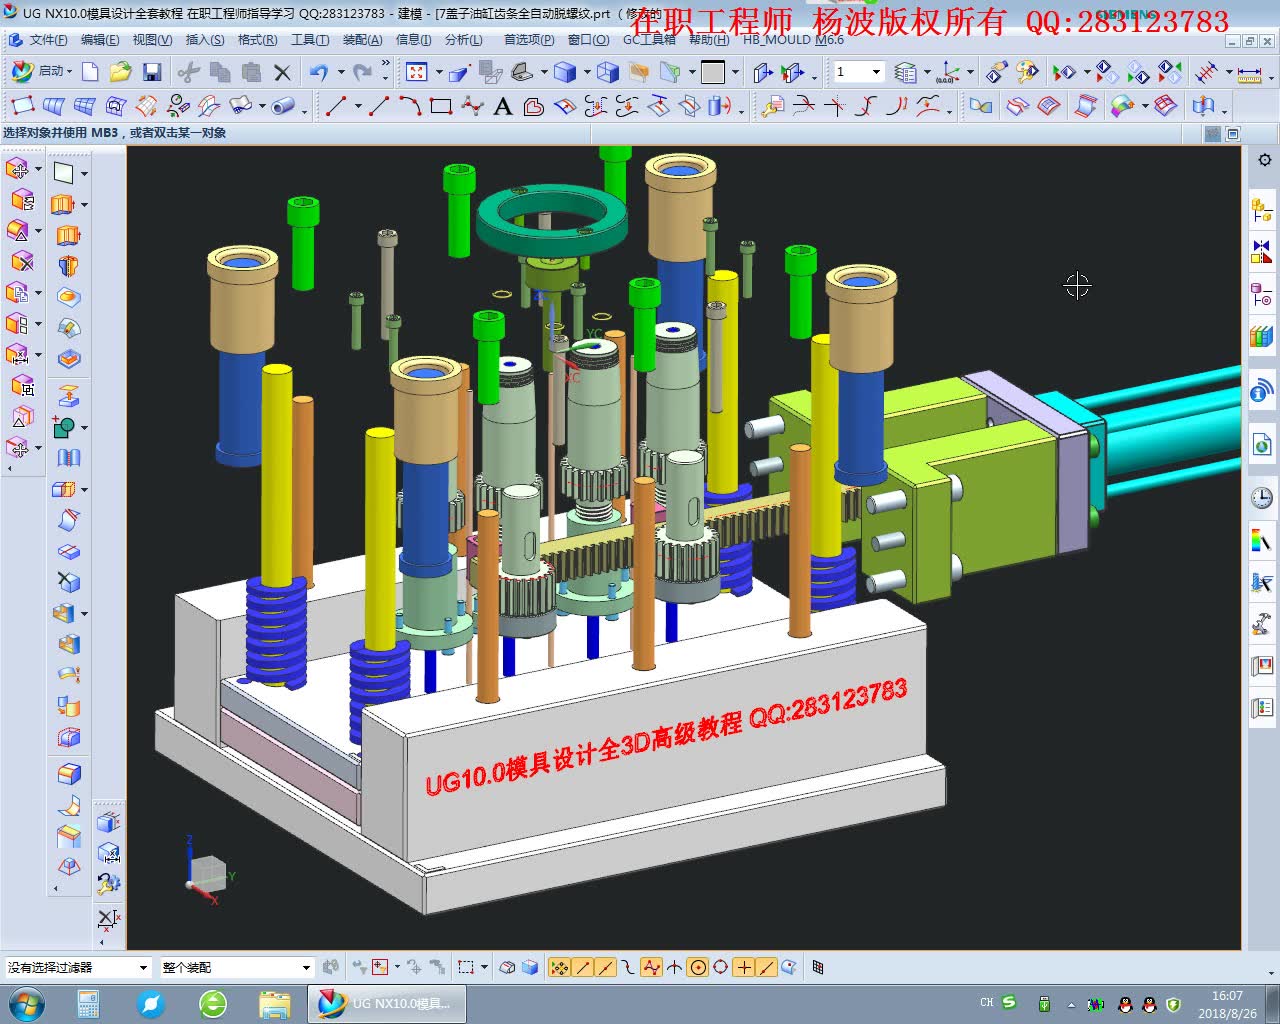Viewport: 1280px width, 1024px height.
Task: Undo the last action with the arrow icon
Action: click(x=318, y=72)
